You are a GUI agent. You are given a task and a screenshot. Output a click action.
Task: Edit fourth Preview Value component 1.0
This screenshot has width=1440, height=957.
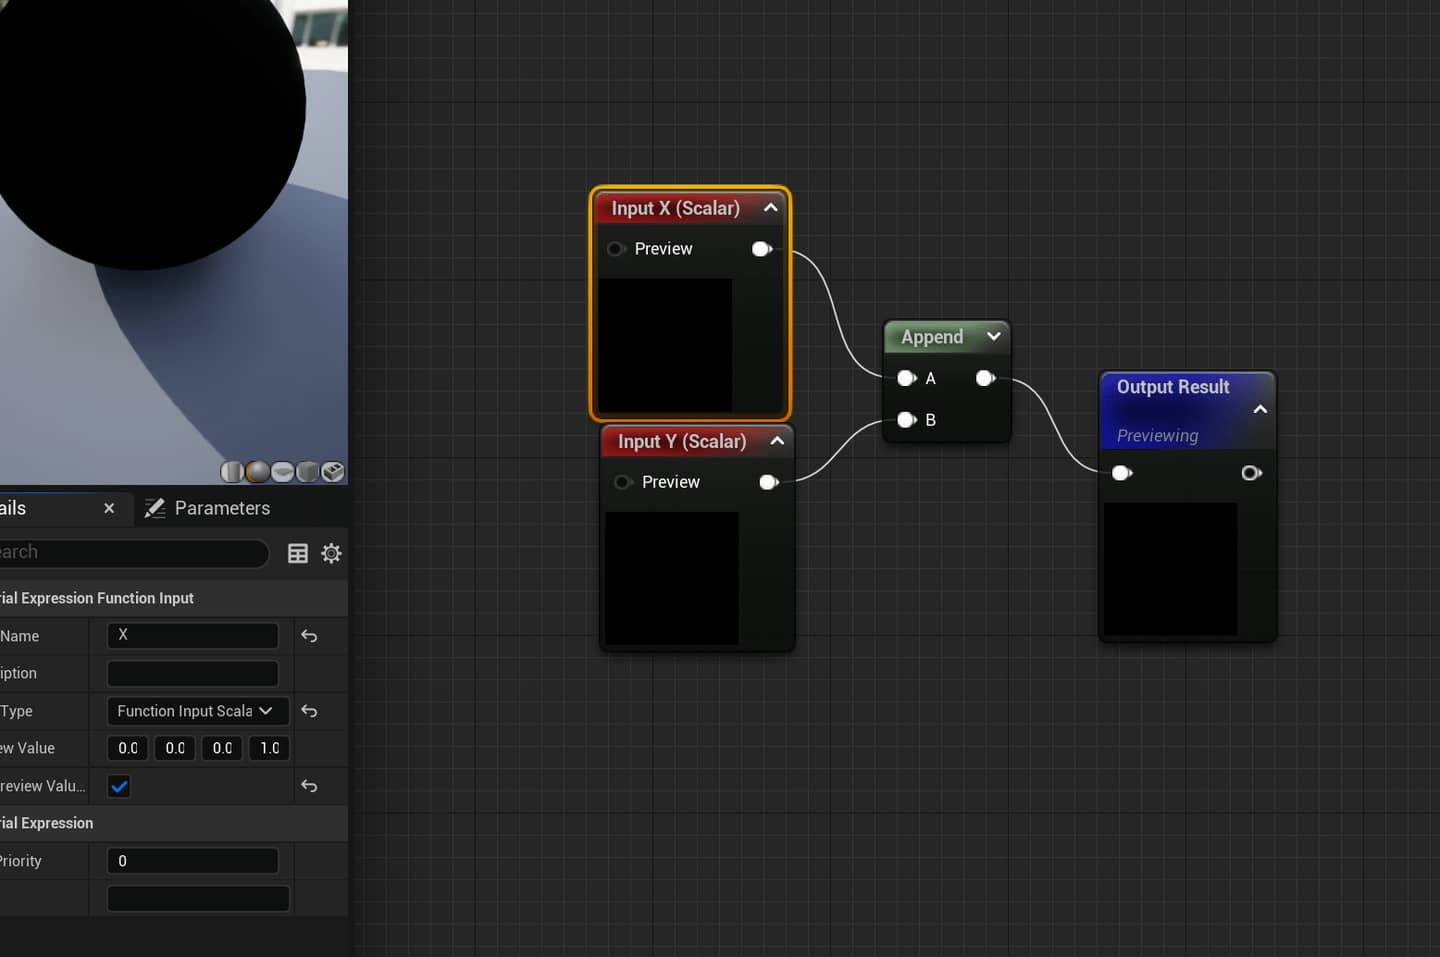click(x=269, y=748)
